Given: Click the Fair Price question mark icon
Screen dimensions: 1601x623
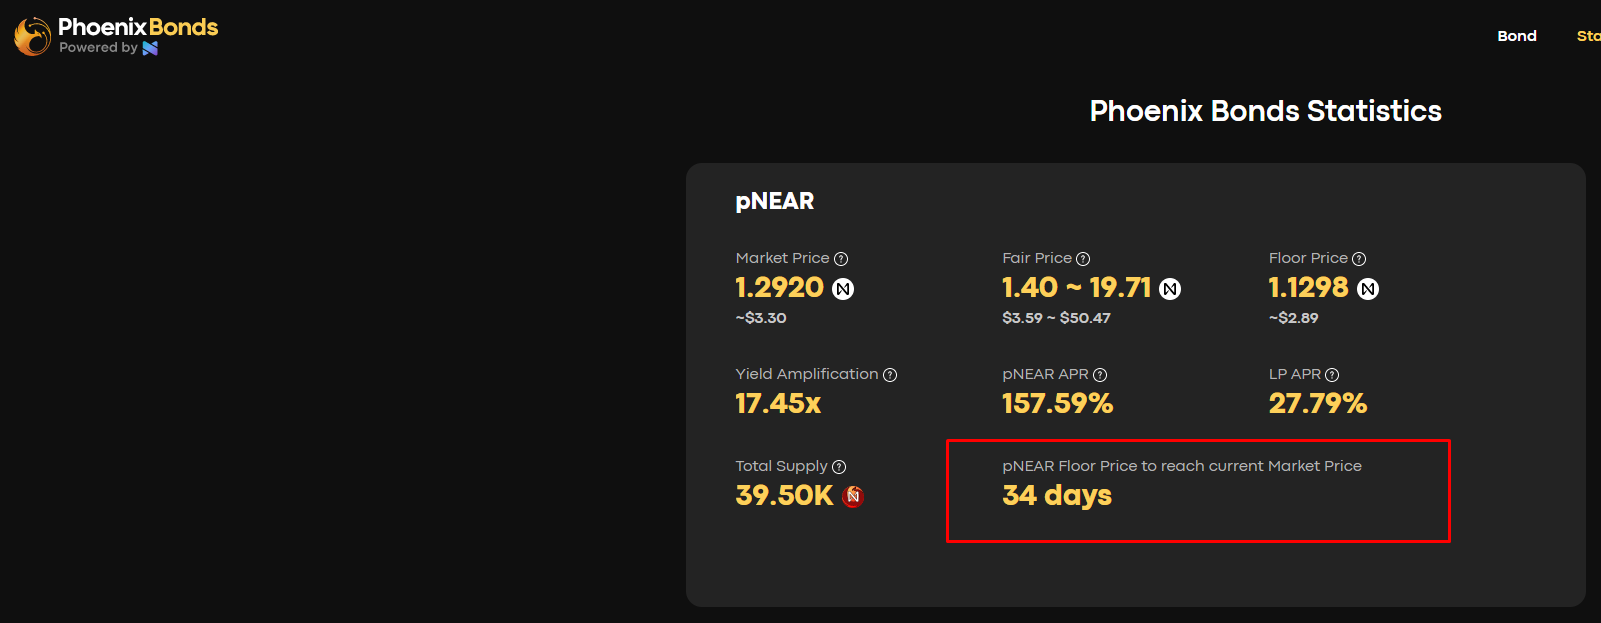Looking at the screenshot, I should click(x=1083, y=259).
